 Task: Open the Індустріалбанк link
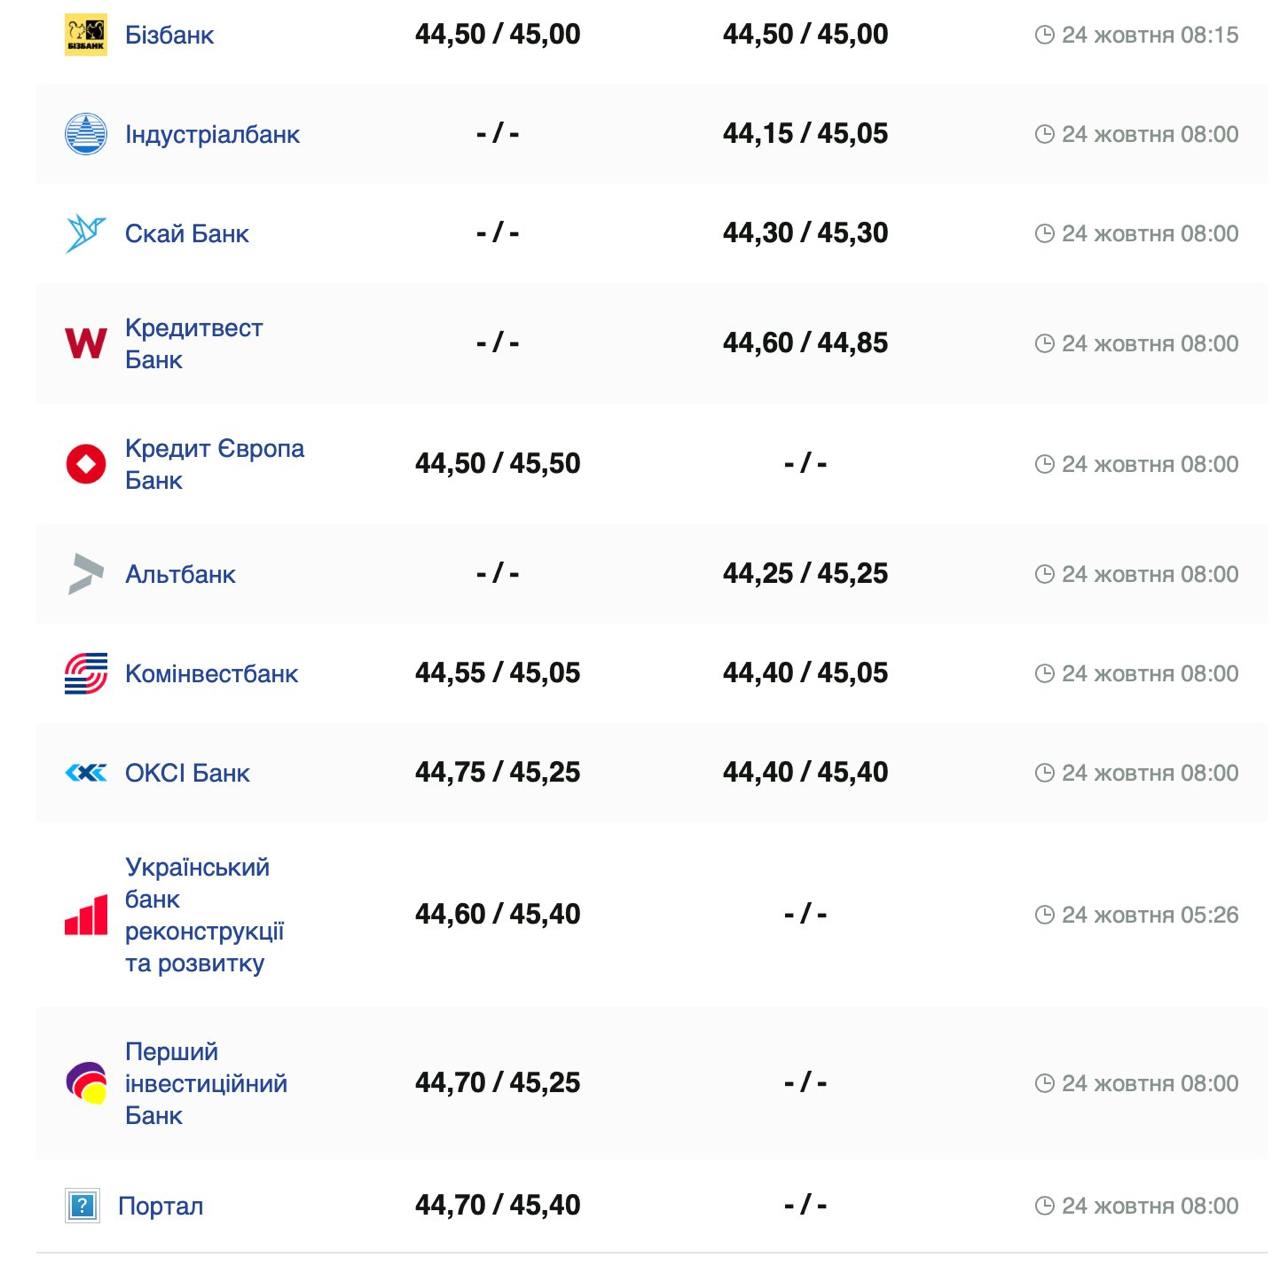[x=212, y=134]
